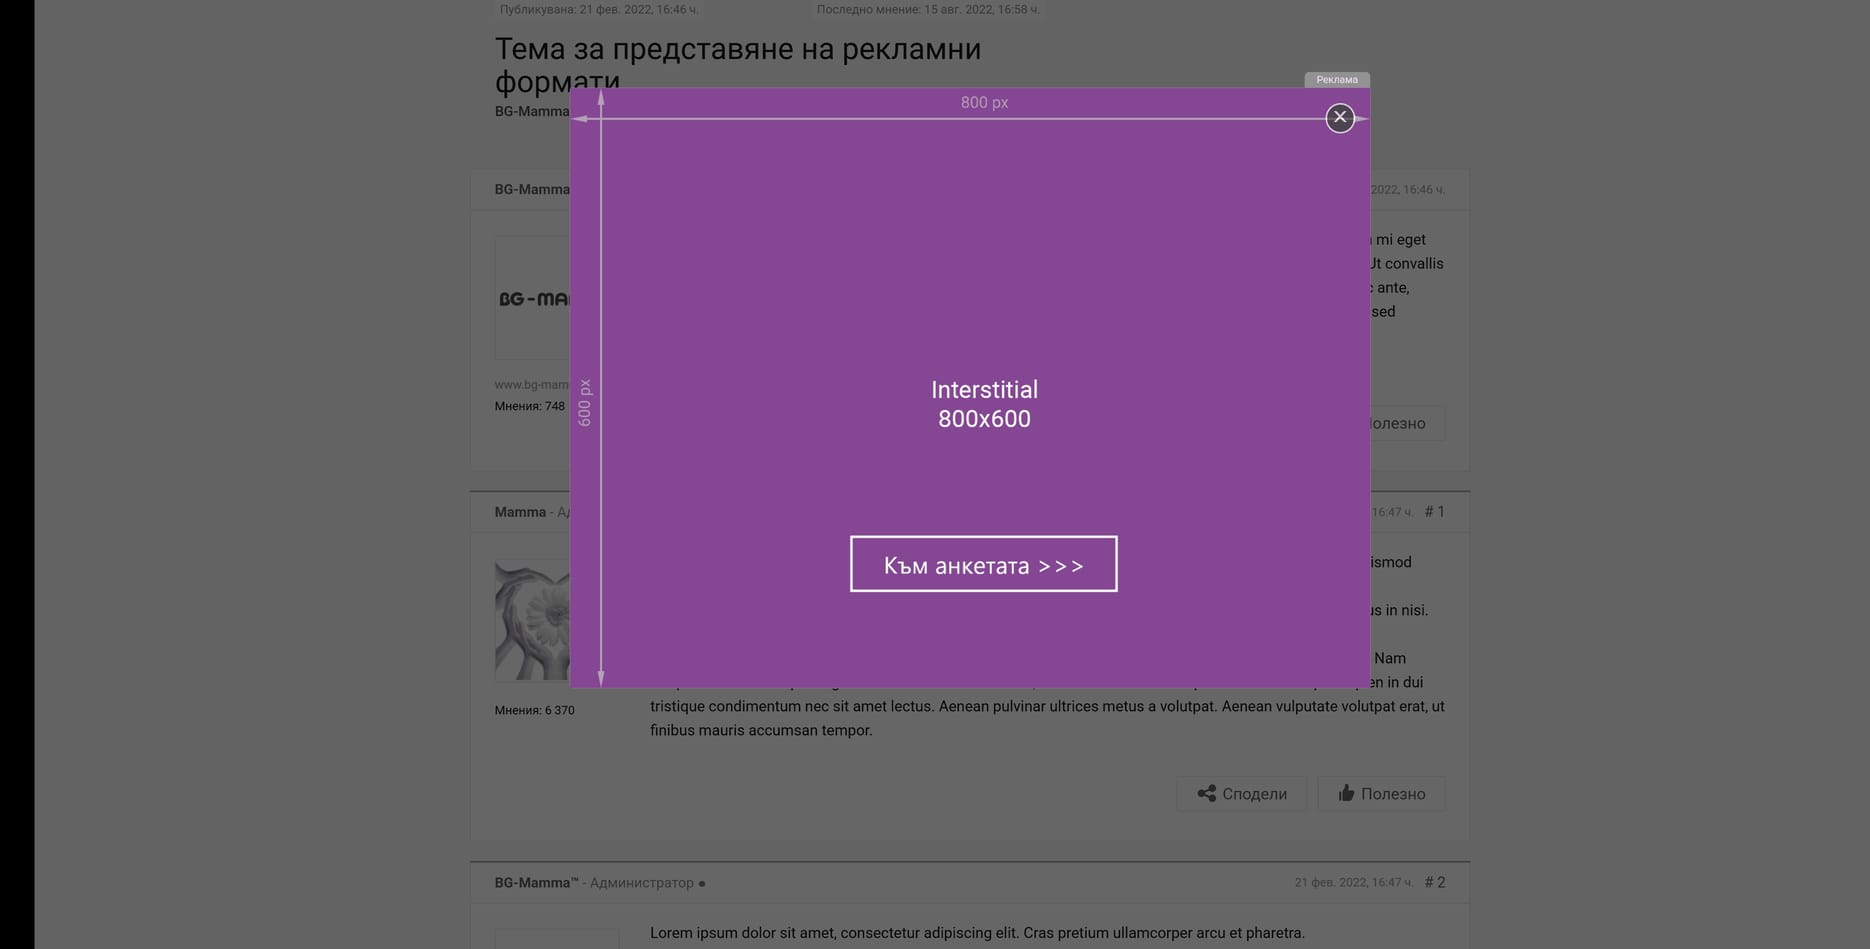Click the Сподели share button

coord(1242,794)
